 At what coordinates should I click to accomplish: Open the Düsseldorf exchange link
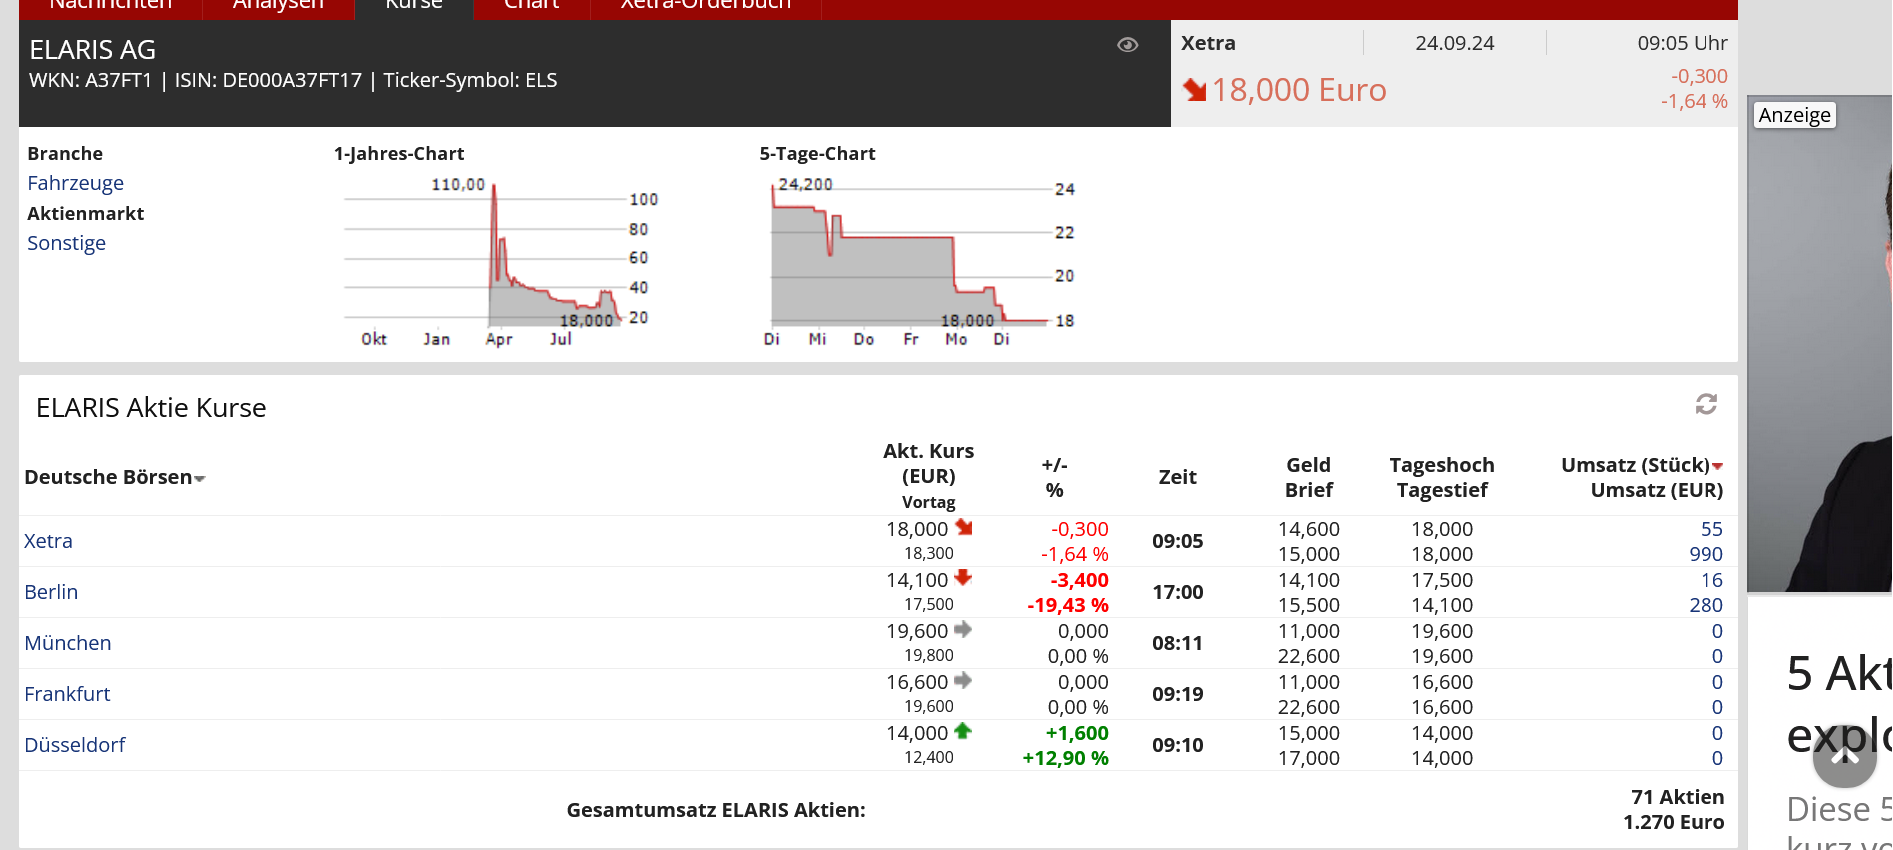[75, 745]
